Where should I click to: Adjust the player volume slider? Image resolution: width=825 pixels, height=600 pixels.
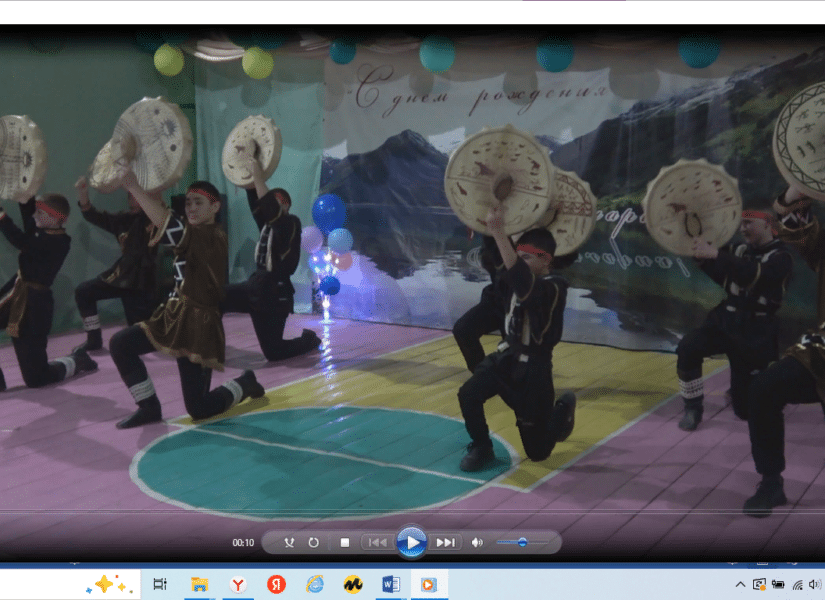(521, 543)
